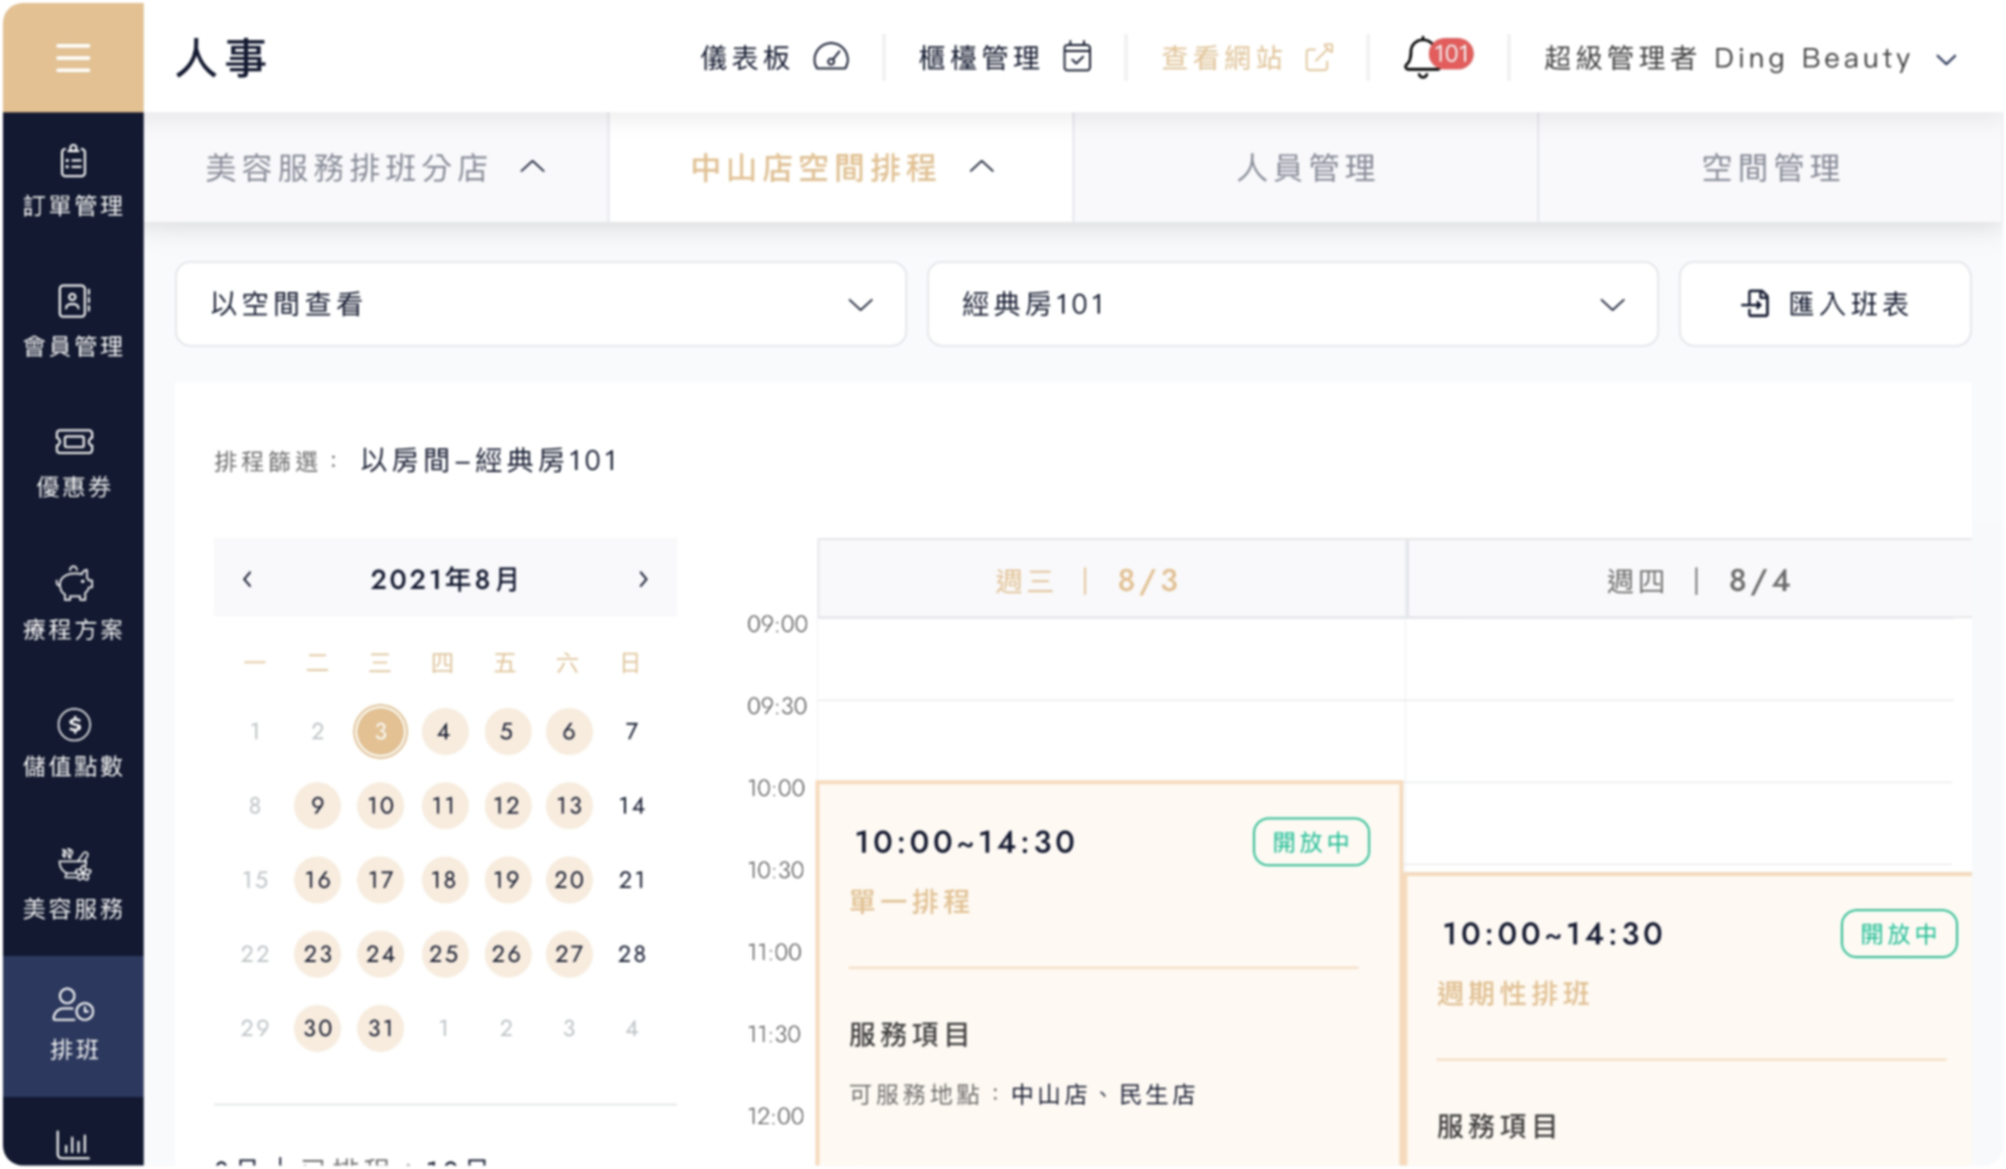2006x1169 pixels.
Task: Select August 5 in the calendar
Action: [x=506, y=731]
